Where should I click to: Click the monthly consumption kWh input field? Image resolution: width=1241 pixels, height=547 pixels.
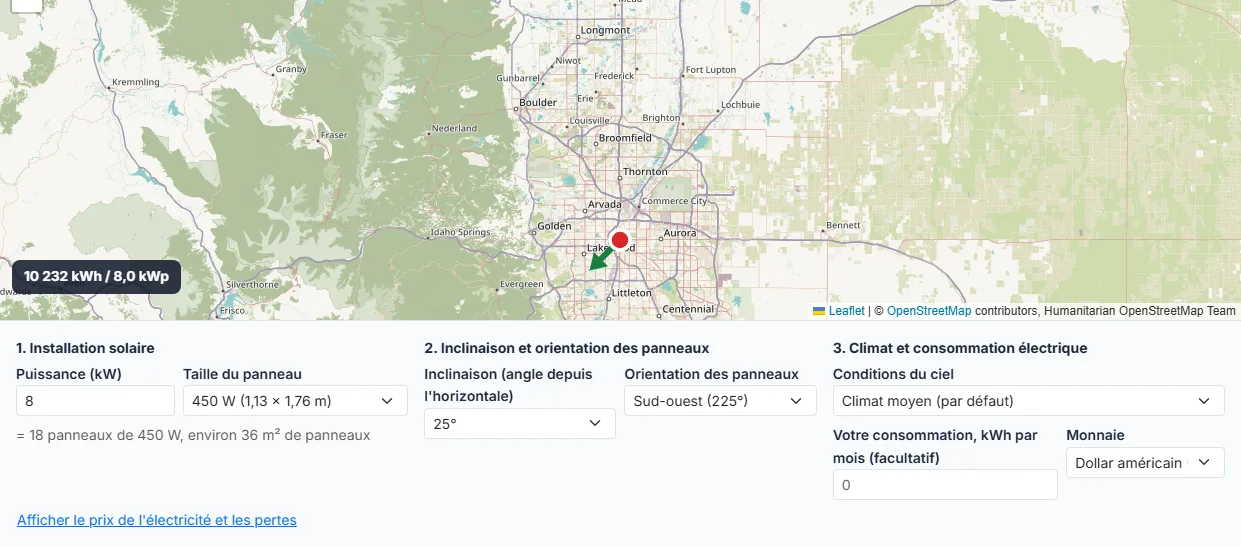tap(945, 484)
